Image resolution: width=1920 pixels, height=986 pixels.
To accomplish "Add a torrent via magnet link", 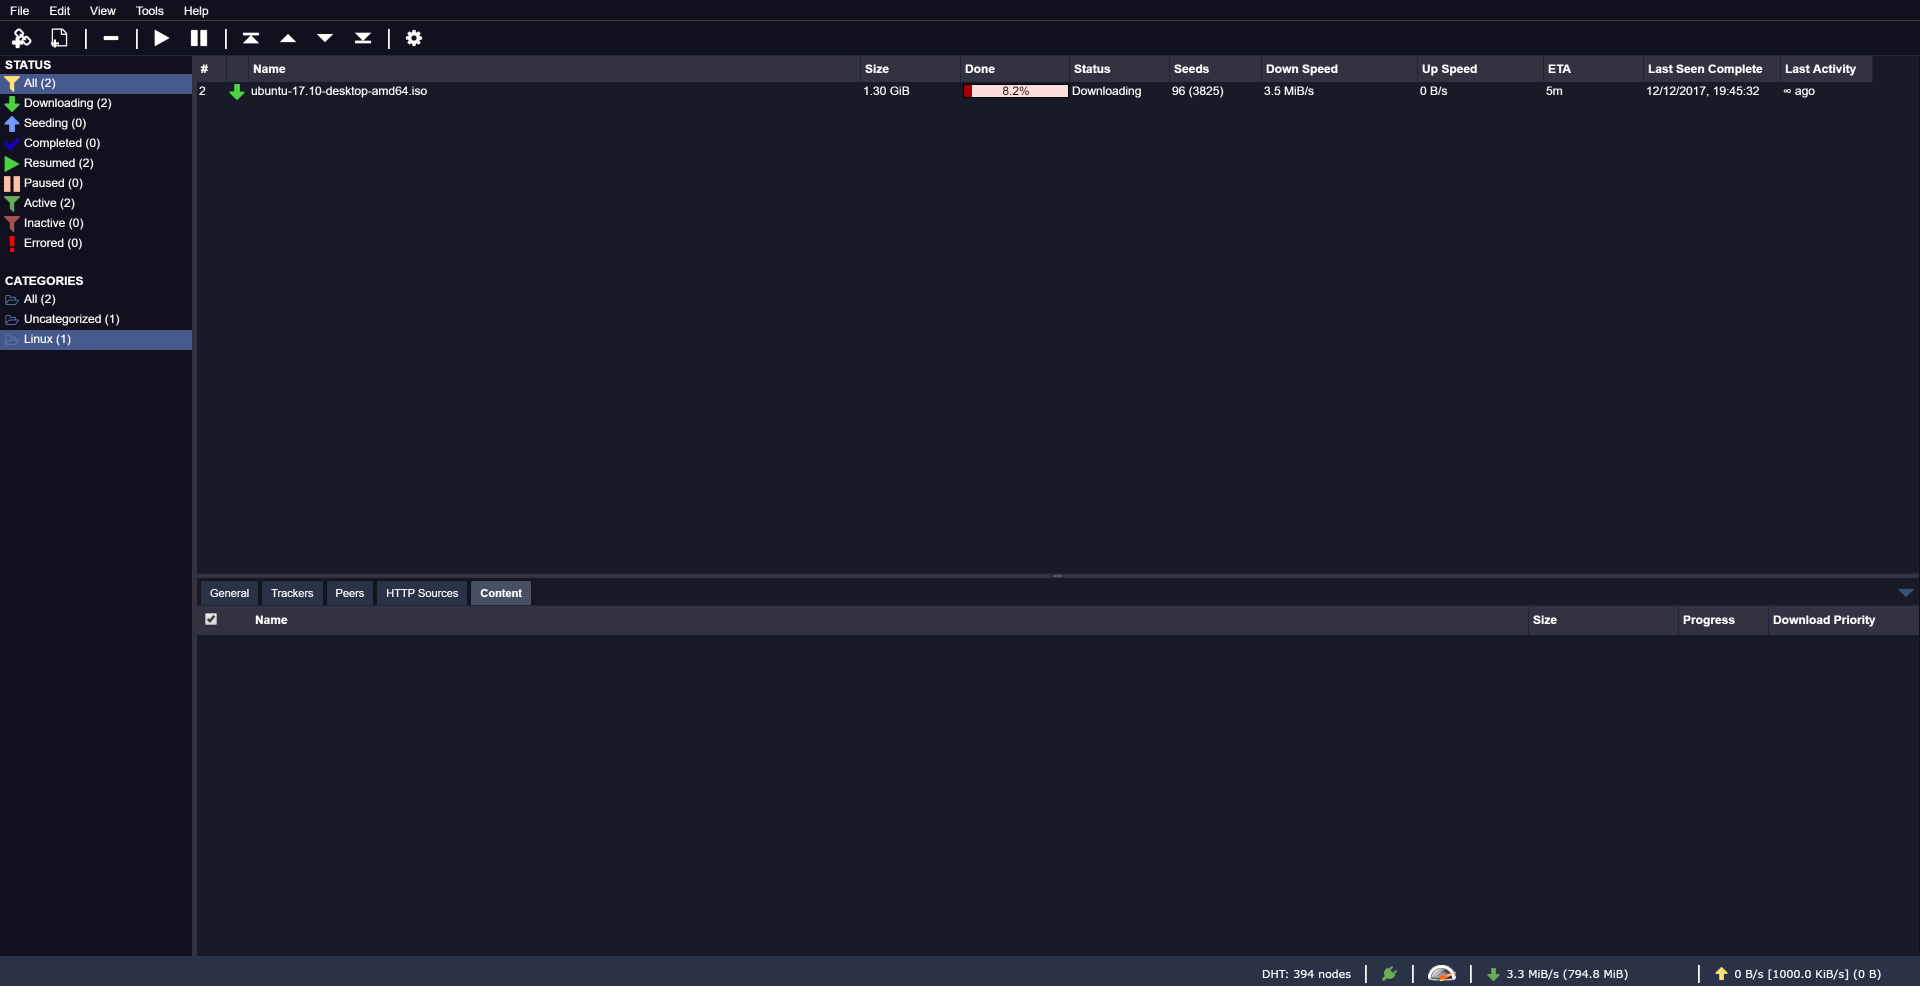I will point(21,38).
